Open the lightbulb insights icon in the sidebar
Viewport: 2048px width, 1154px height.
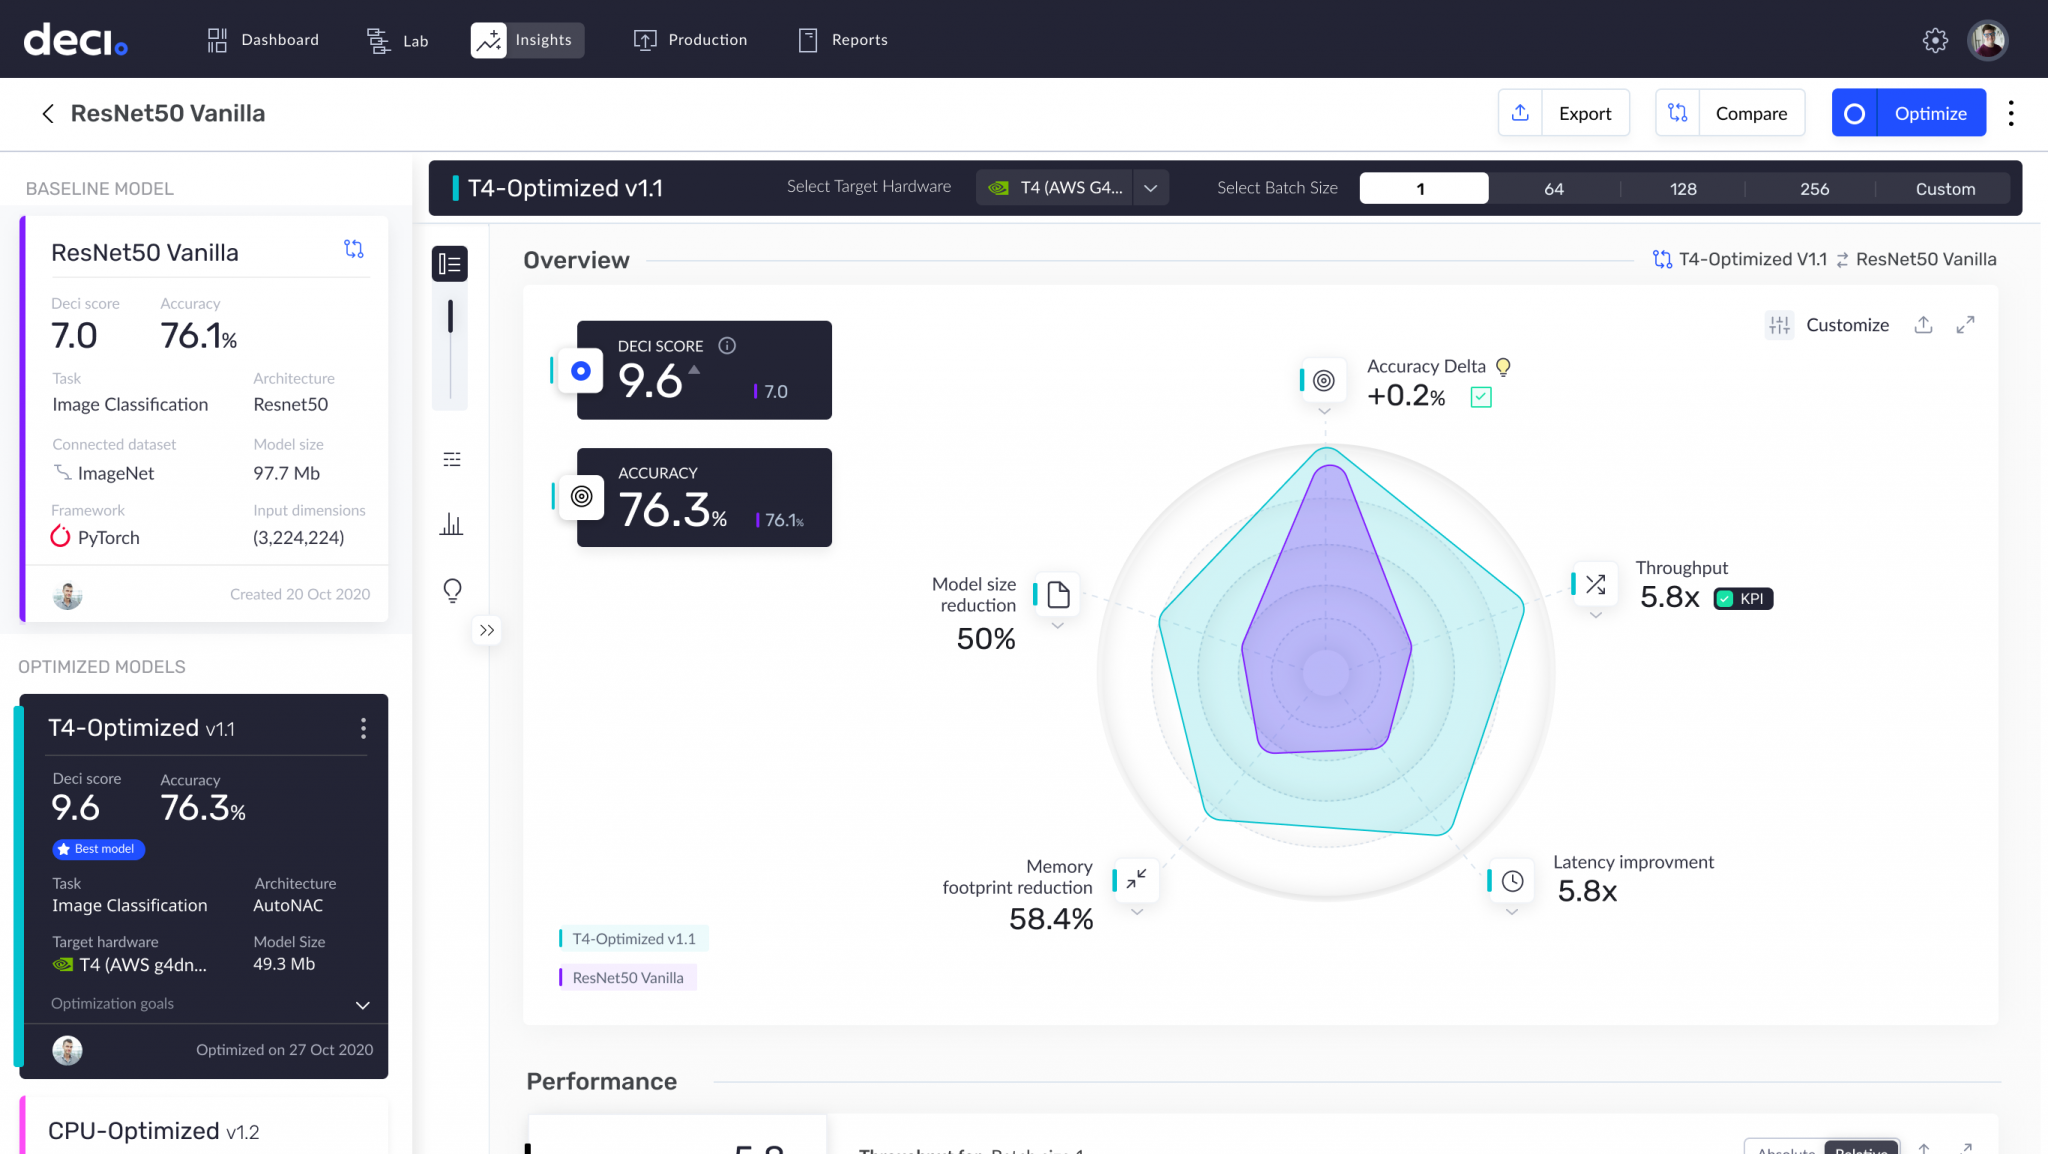452,590
